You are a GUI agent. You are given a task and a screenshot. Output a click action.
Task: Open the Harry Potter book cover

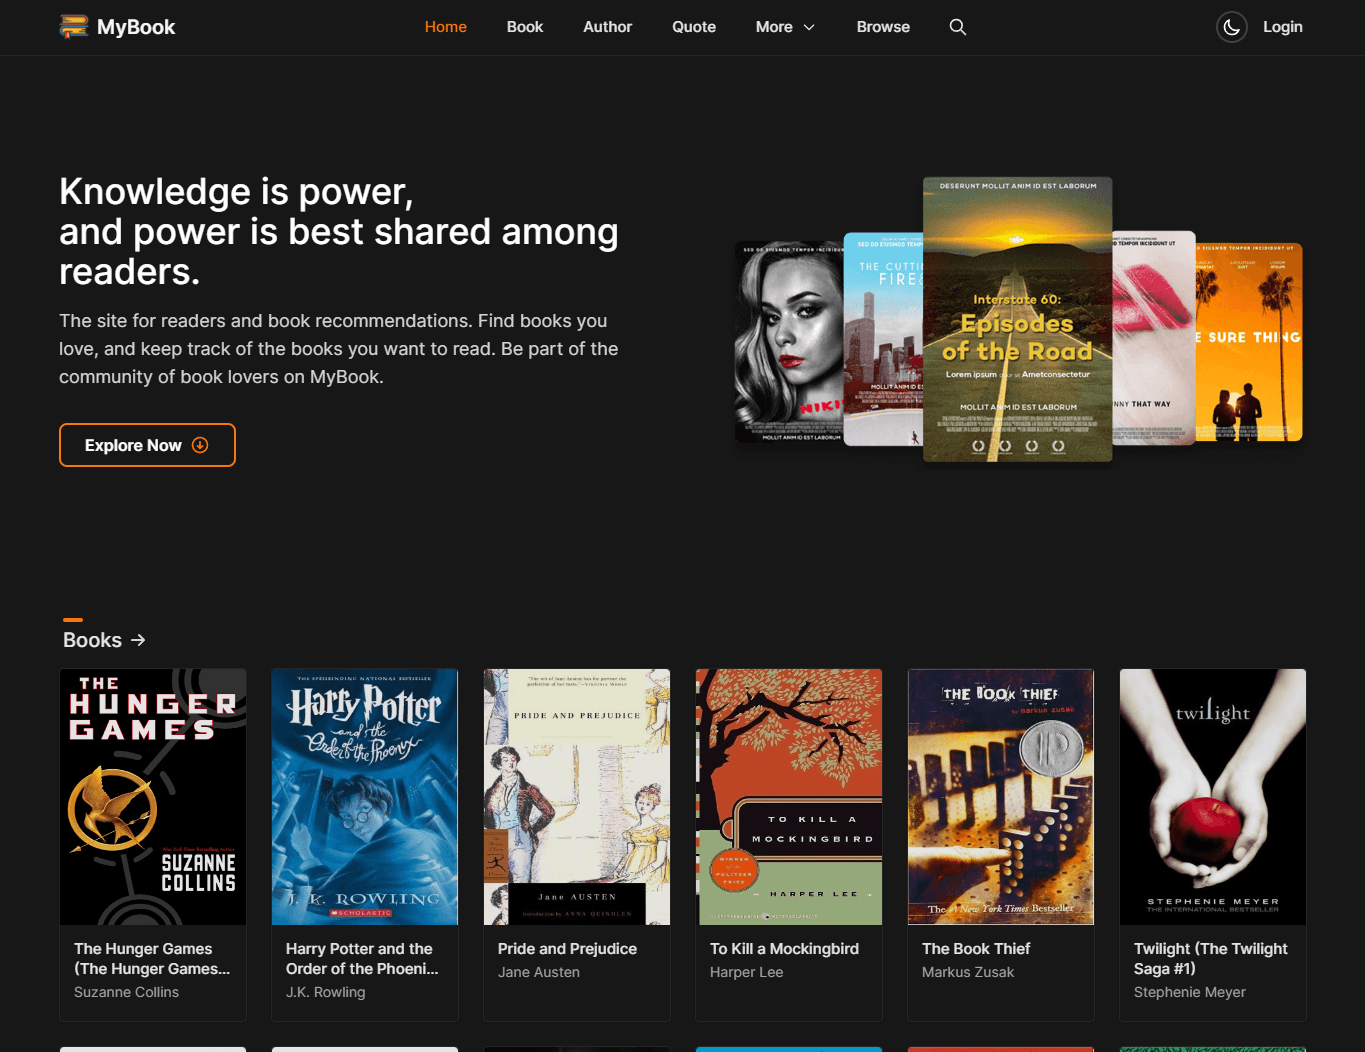point(365,797)
